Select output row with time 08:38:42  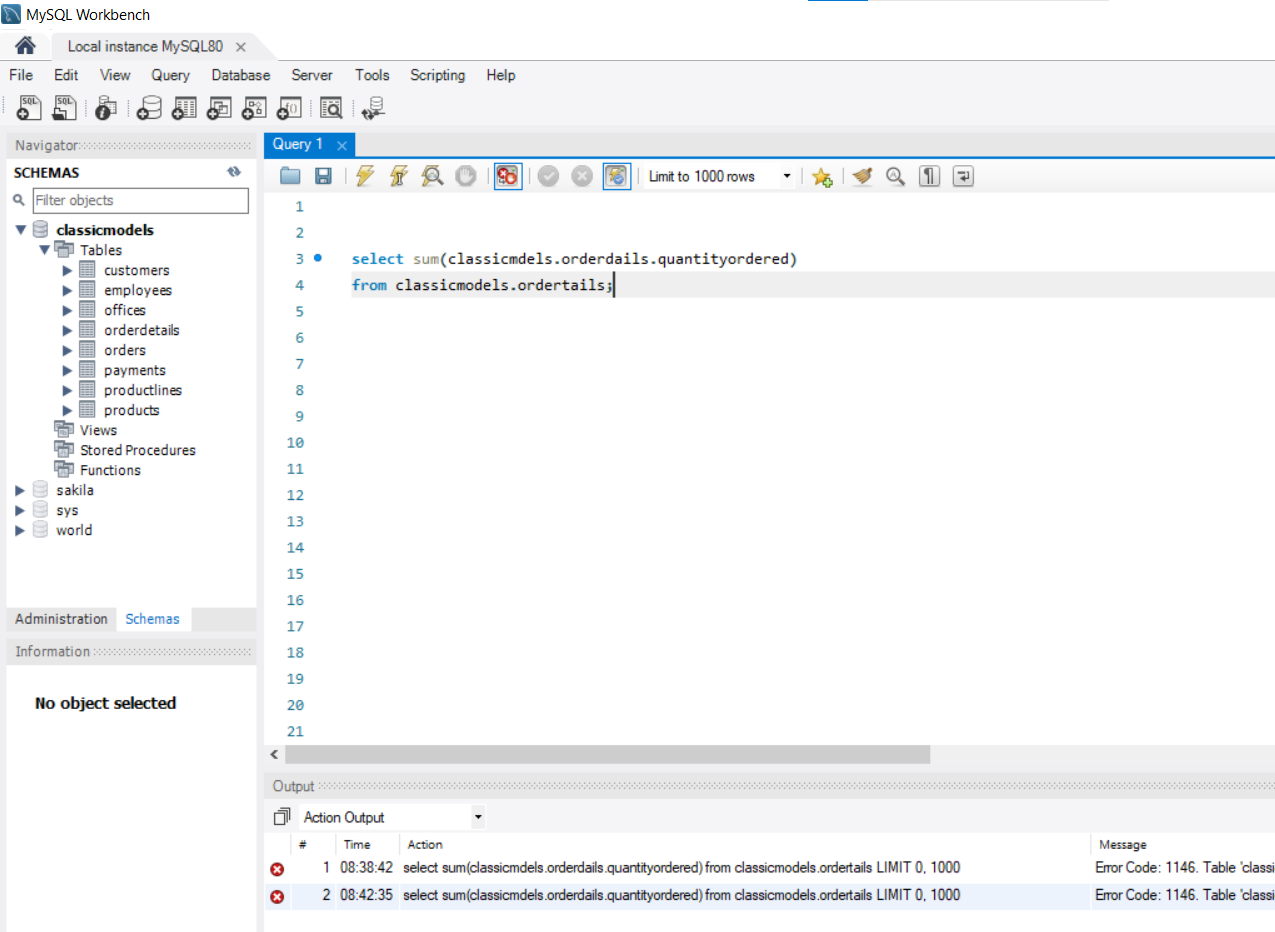(770, 868)
